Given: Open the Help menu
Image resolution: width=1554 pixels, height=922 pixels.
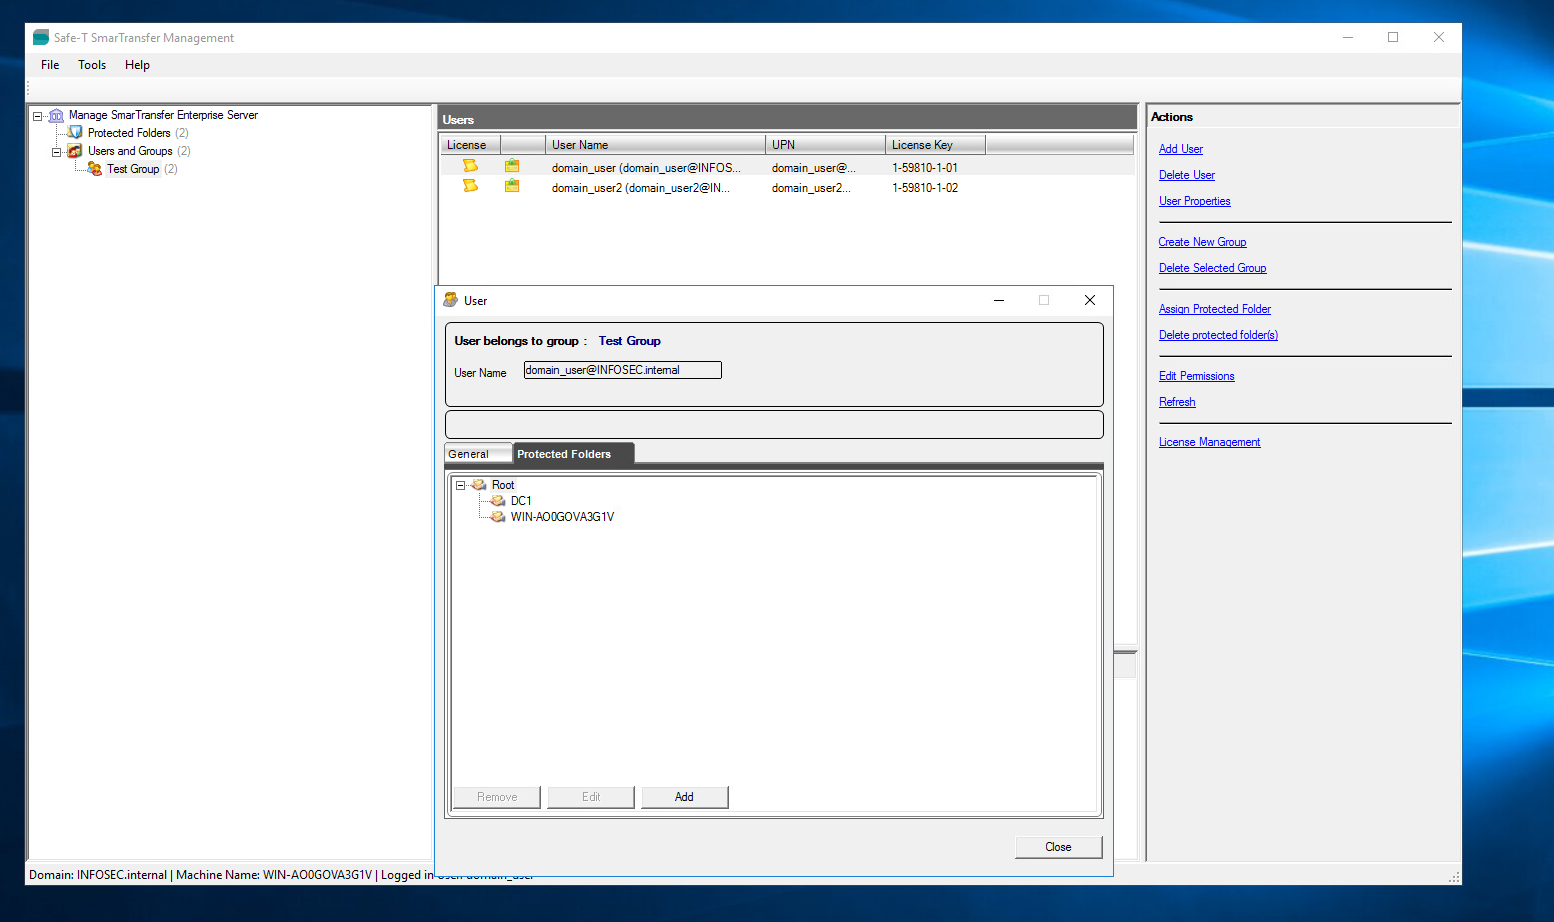Looking at the screenshot, I should (137, 65).
